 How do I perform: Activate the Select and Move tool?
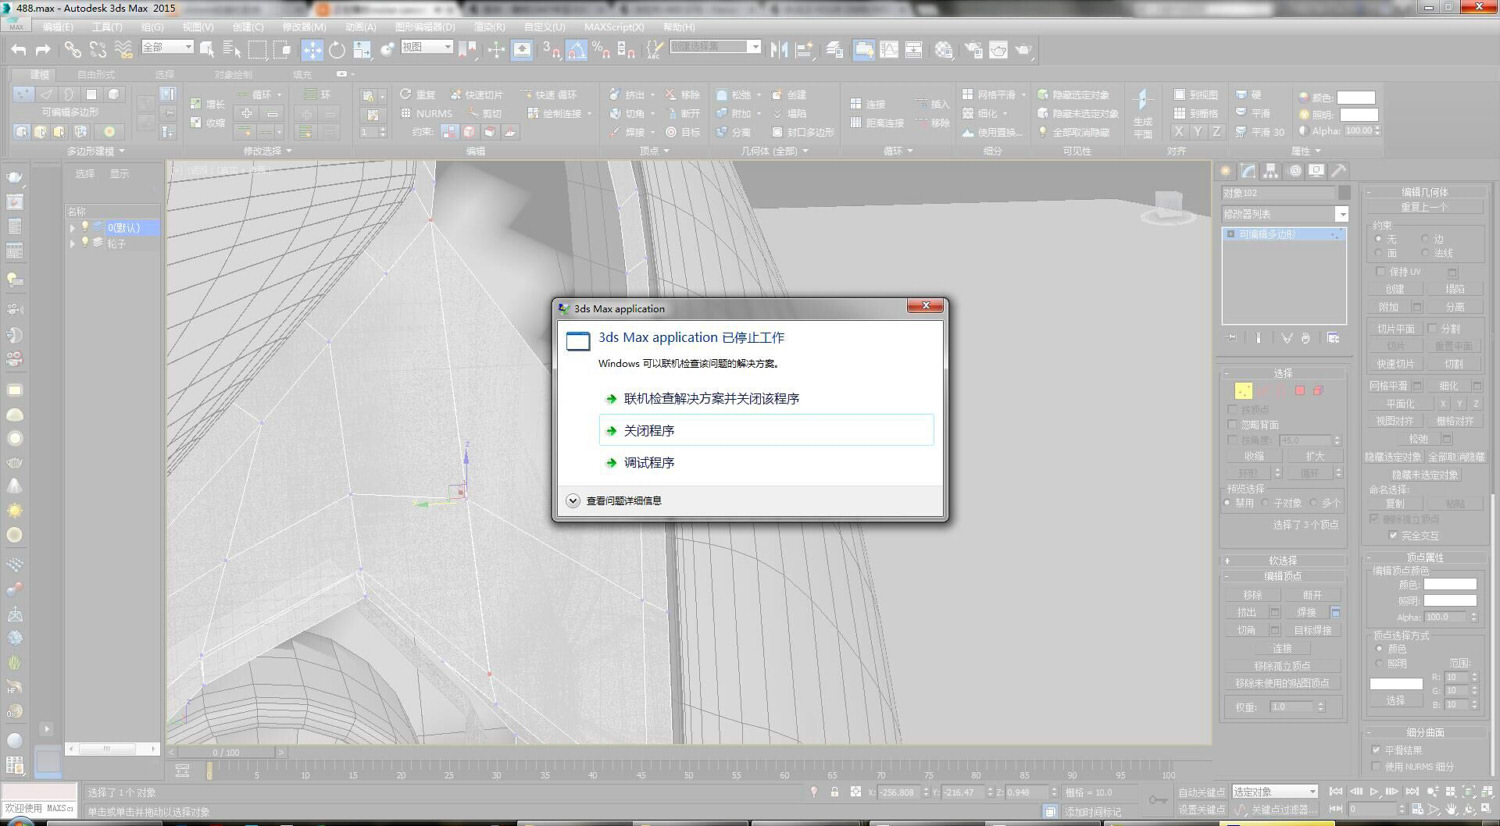[312, 49]
